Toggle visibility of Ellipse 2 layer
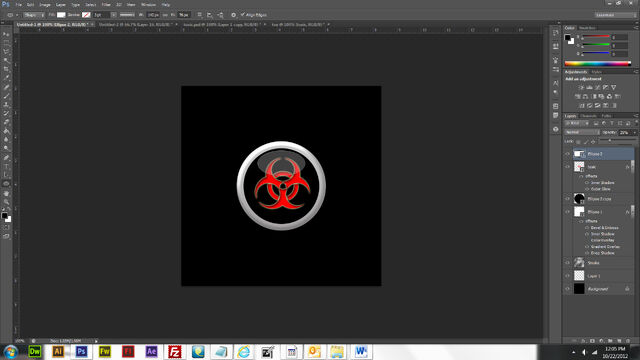 coord(567,154)
